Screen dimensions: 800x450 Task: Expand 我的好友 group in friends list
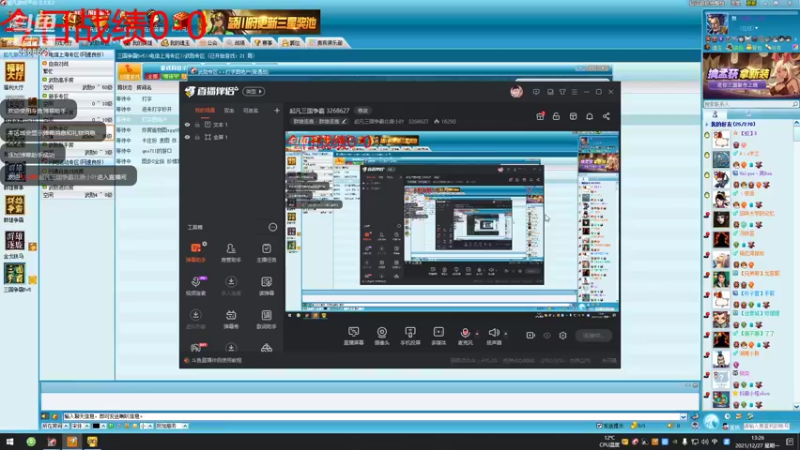click(x=707, y=124)
